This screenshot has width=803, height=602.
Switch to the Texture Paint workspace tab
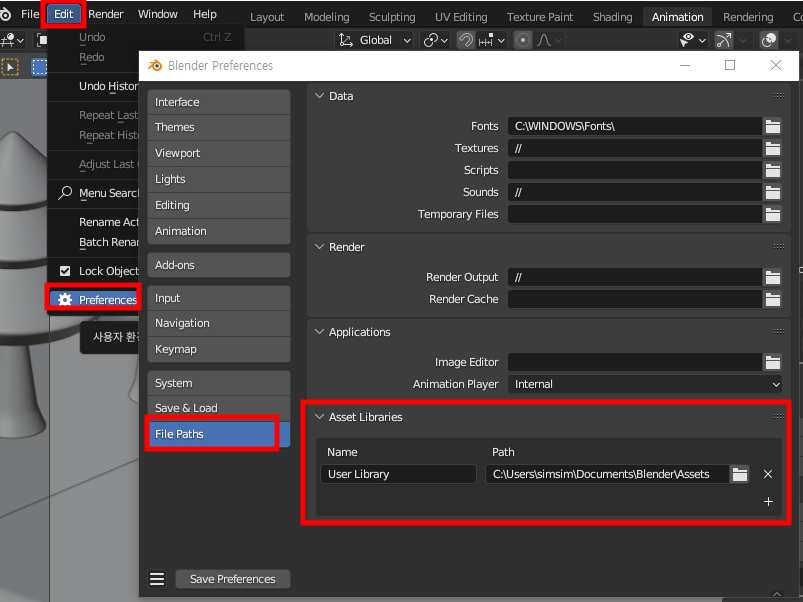point(540,17)
